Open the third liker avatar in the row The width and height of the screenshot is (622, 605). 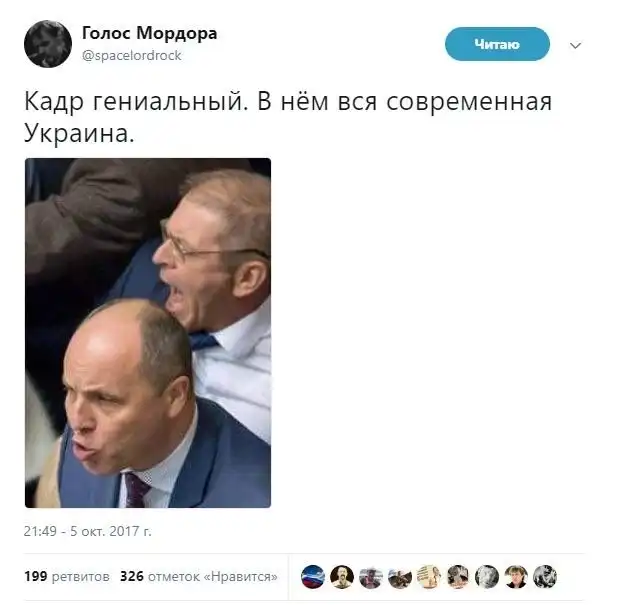pyautogui.click(x=371, y=576)
